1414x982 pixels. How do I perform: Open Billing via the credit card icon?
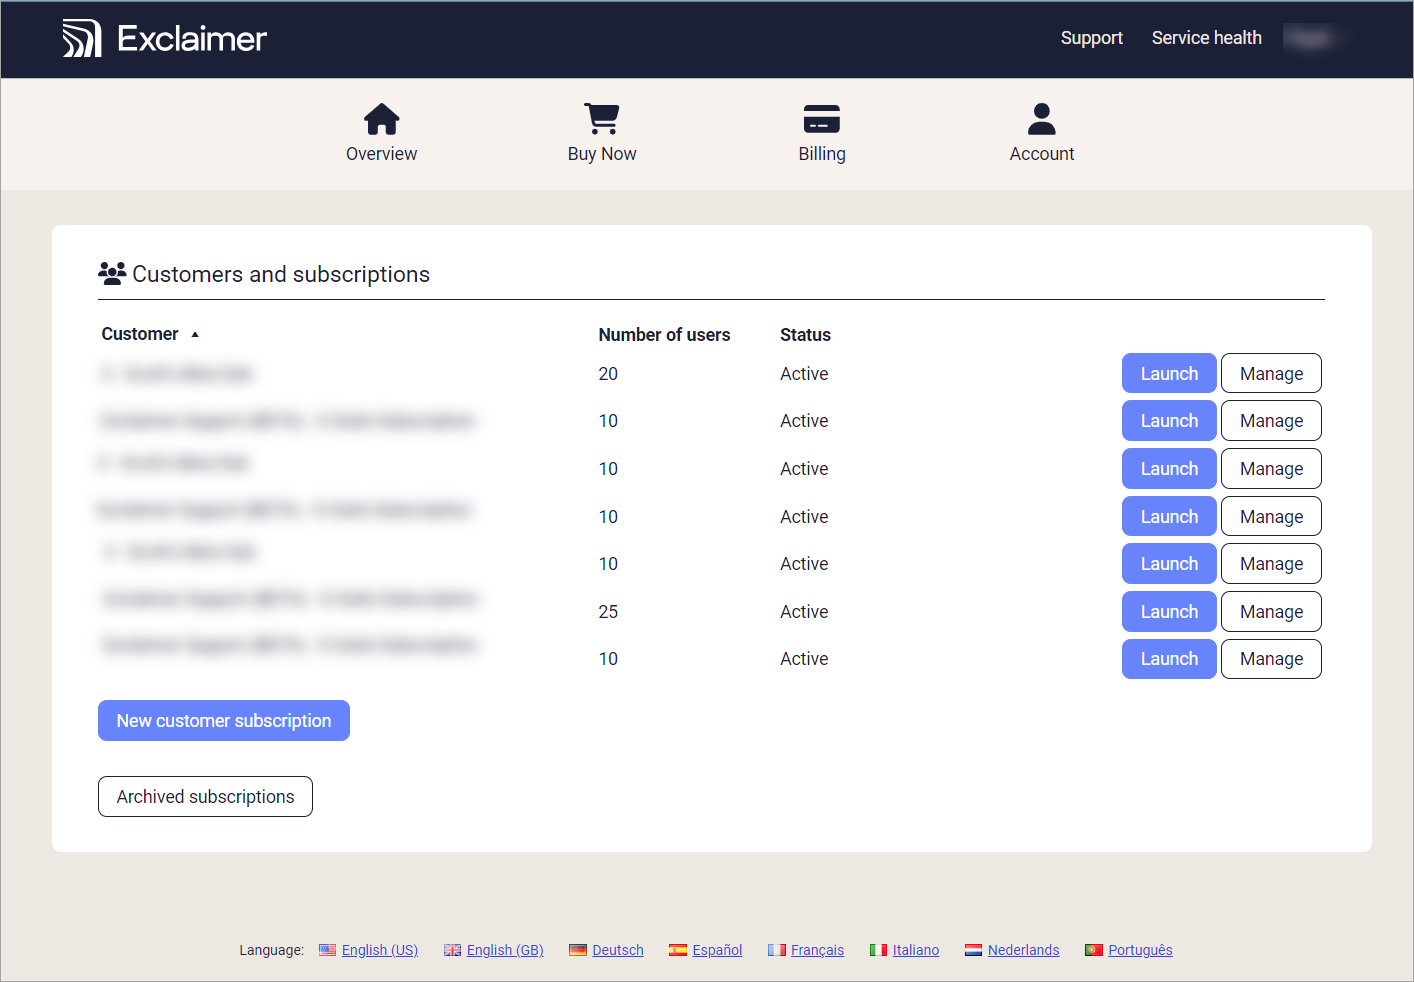pos(821,119)
